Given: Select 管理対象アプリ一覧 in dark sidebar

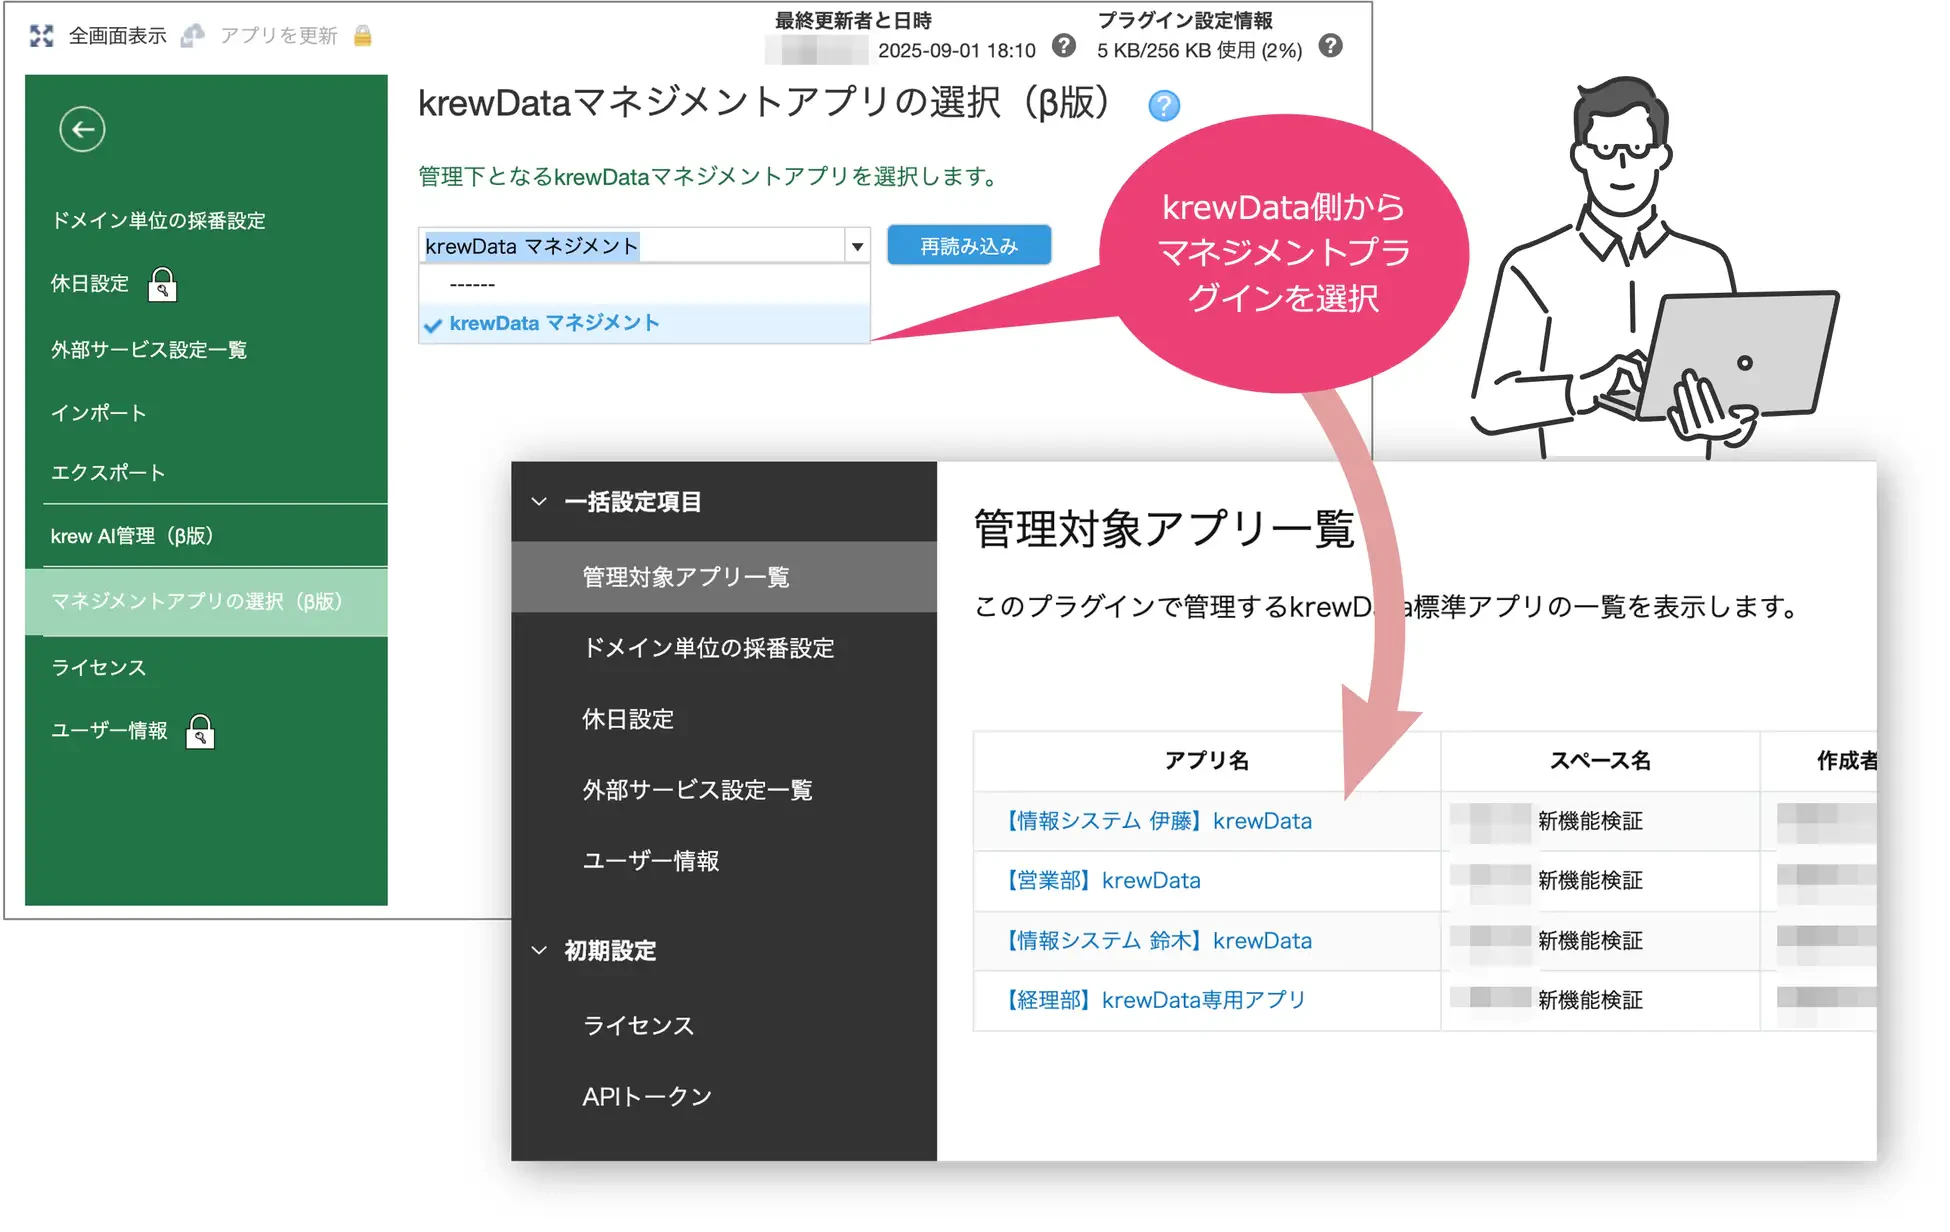Looking at the screenshot, I should coord(686,577).
